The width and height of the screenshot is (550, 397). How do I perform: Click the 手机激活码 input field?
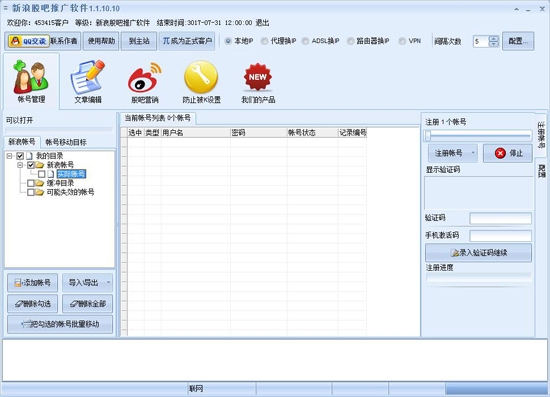tap(501, 235)
